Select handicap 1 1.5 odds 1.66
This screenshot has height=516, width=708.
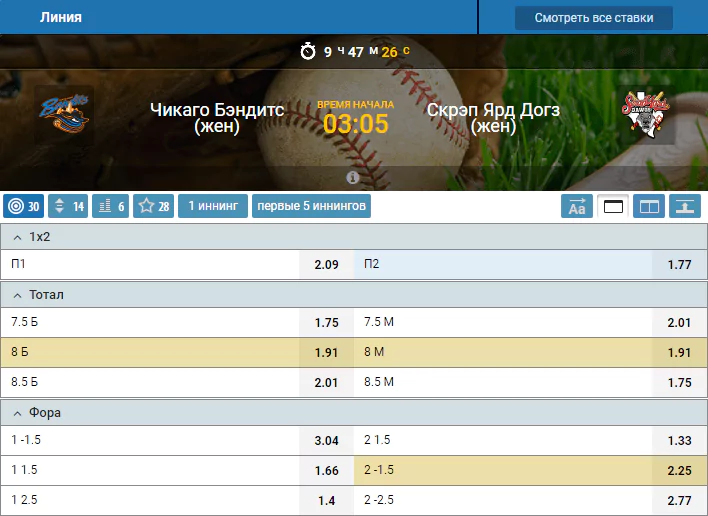coord(177,470)
